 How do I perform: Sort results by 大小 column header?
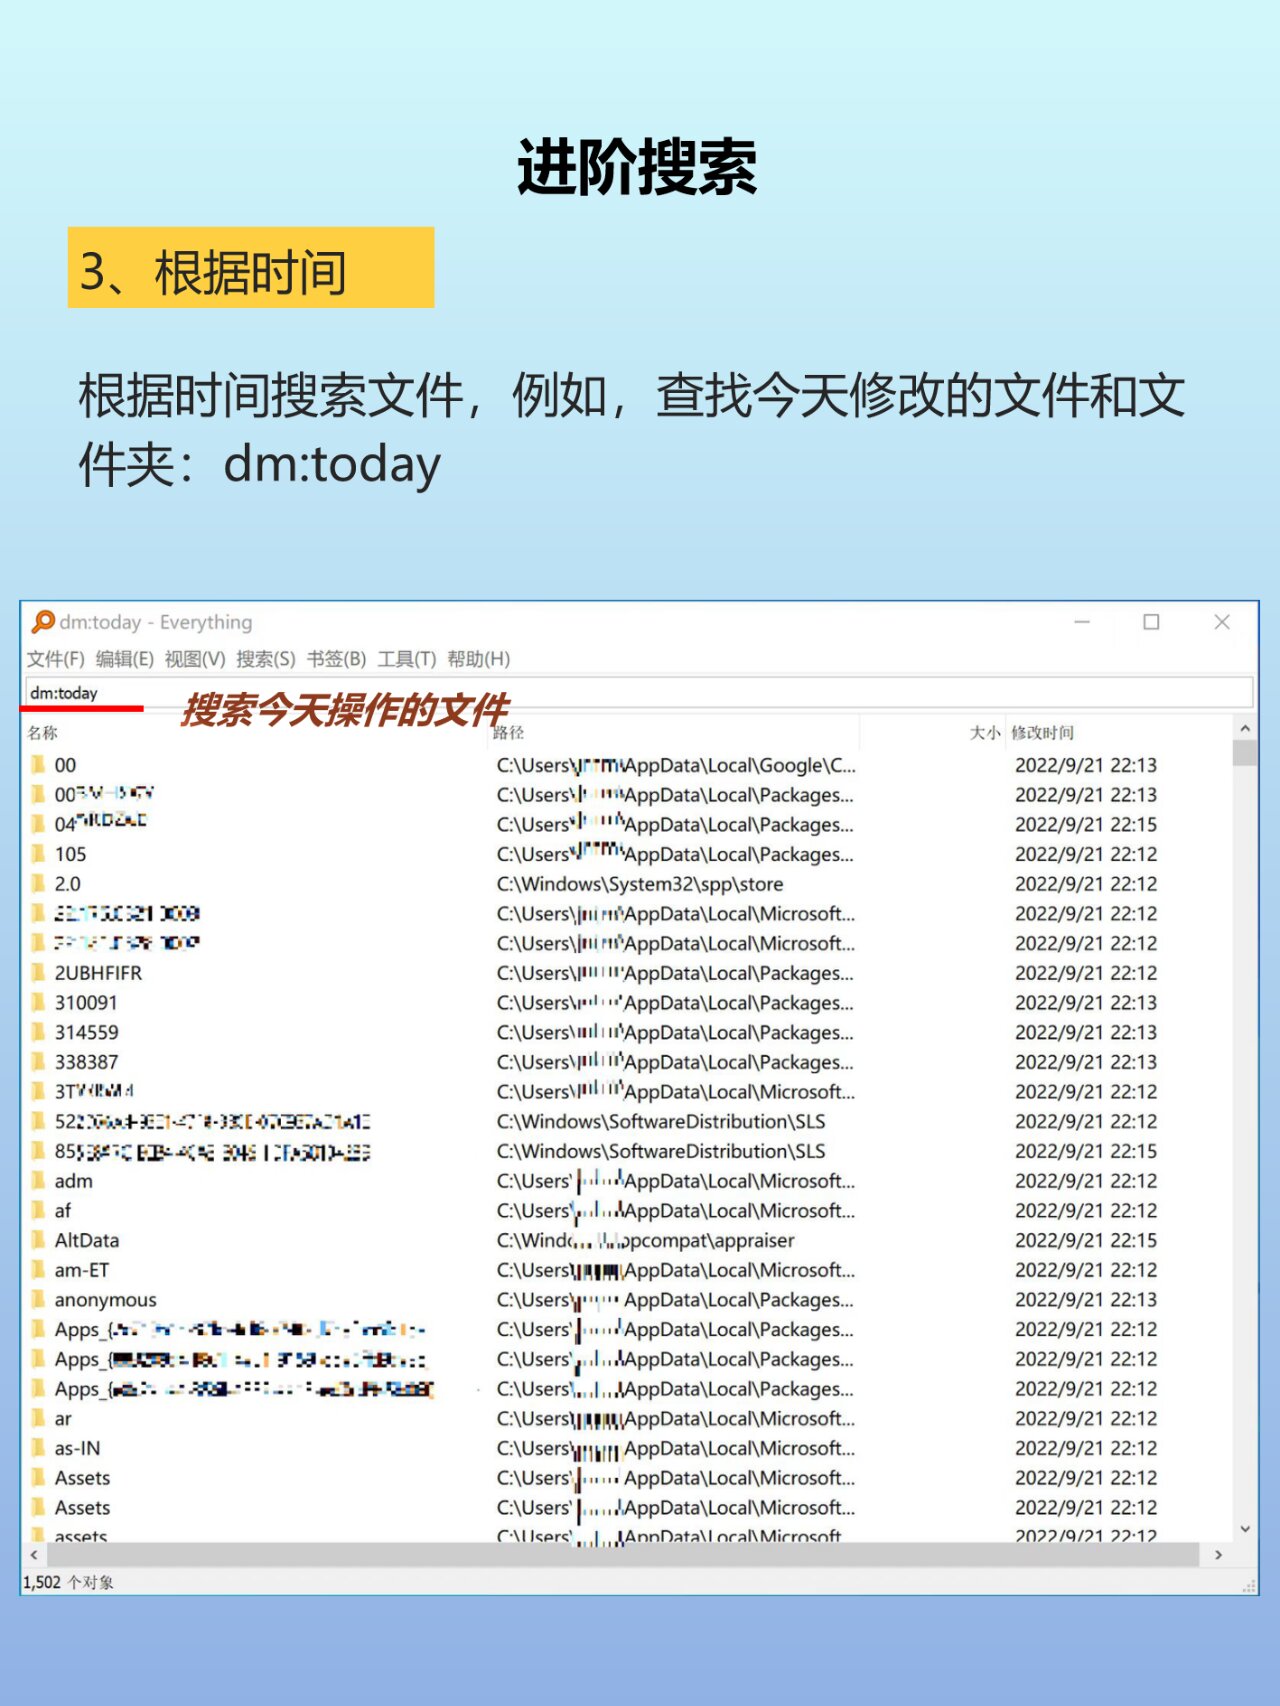pyautogui.click(x=985, y=733)
